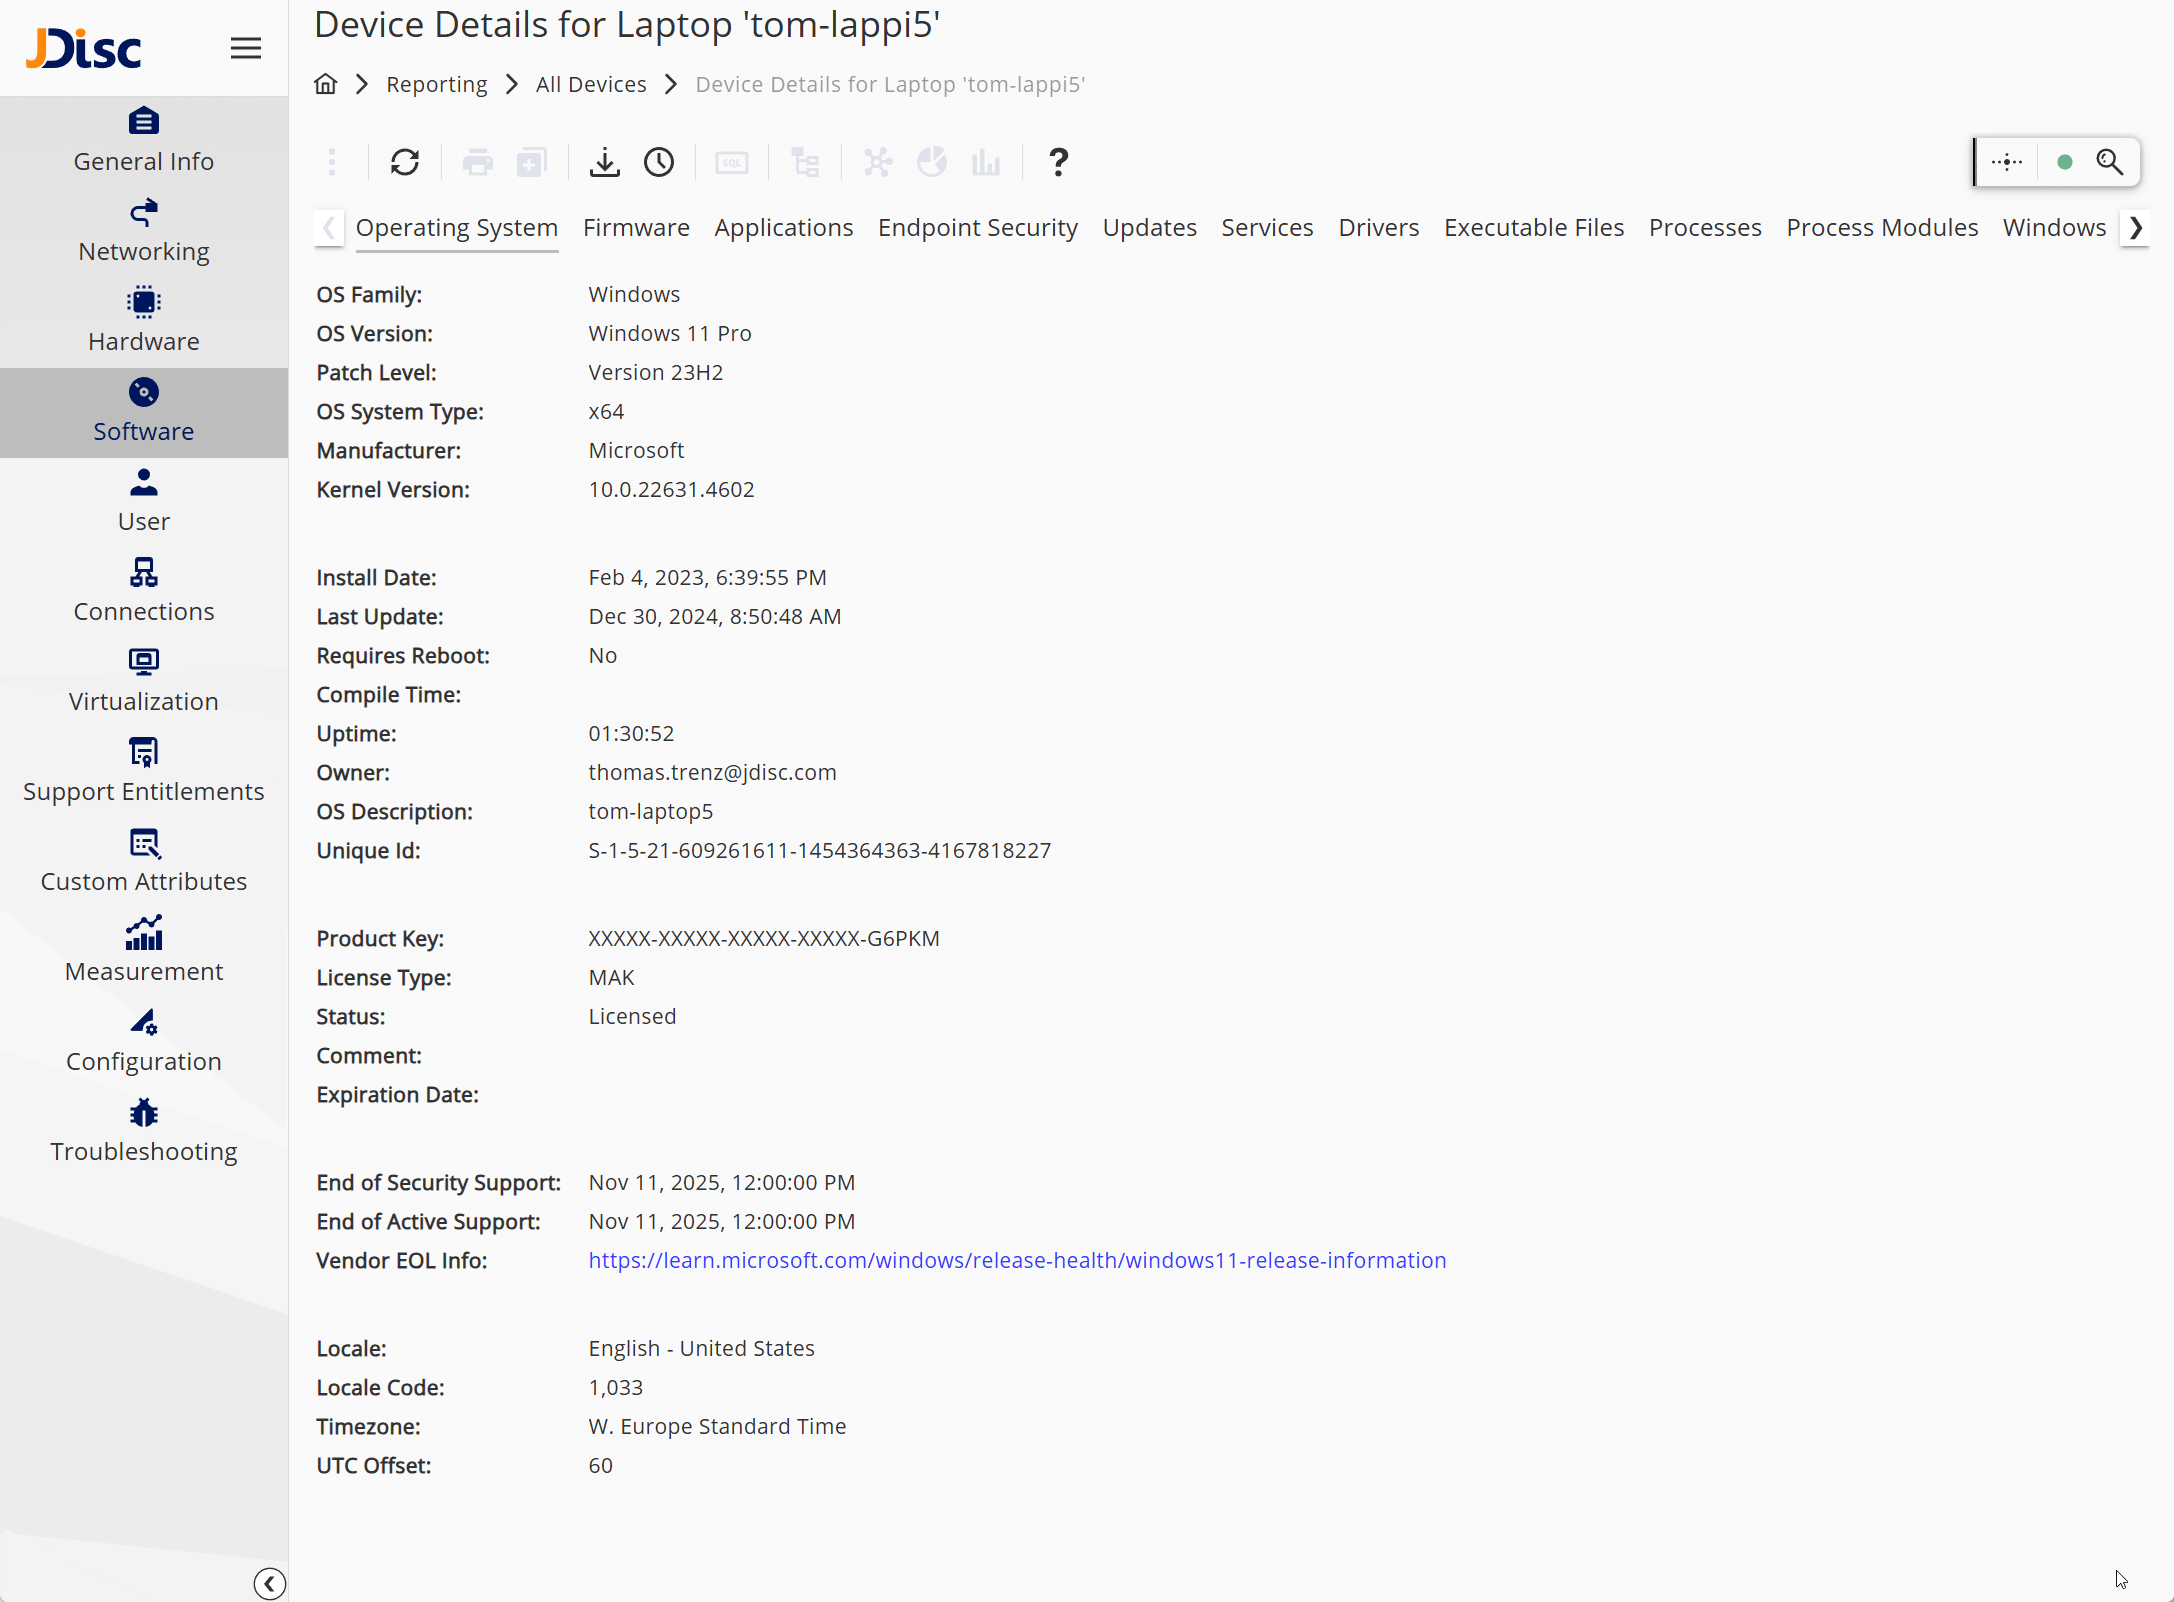
Task: Toggle the hamburger menu button
Action: tap(246, 48)
